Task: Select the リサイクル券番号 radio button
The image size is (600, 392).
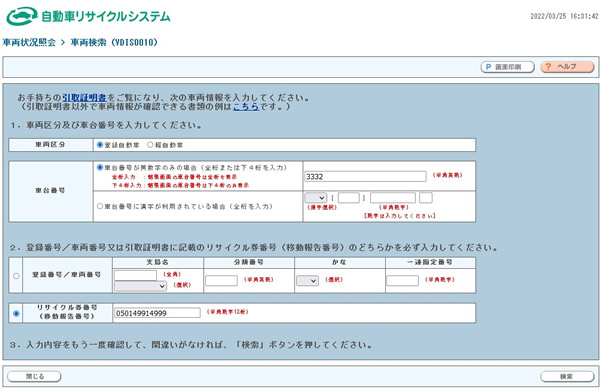Action: click(16, 313)
